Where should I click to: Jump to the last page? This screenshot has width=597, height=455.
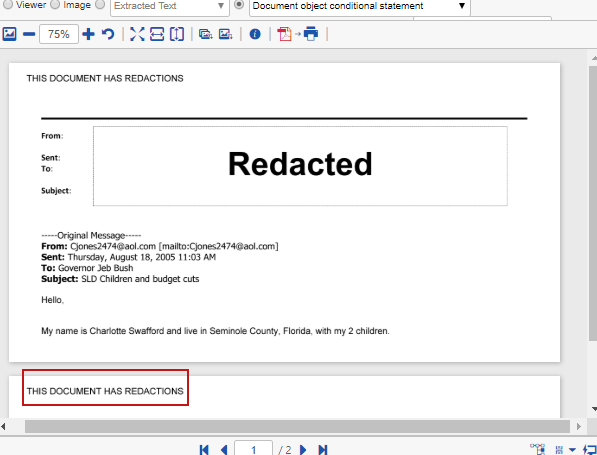coord(322,450)
